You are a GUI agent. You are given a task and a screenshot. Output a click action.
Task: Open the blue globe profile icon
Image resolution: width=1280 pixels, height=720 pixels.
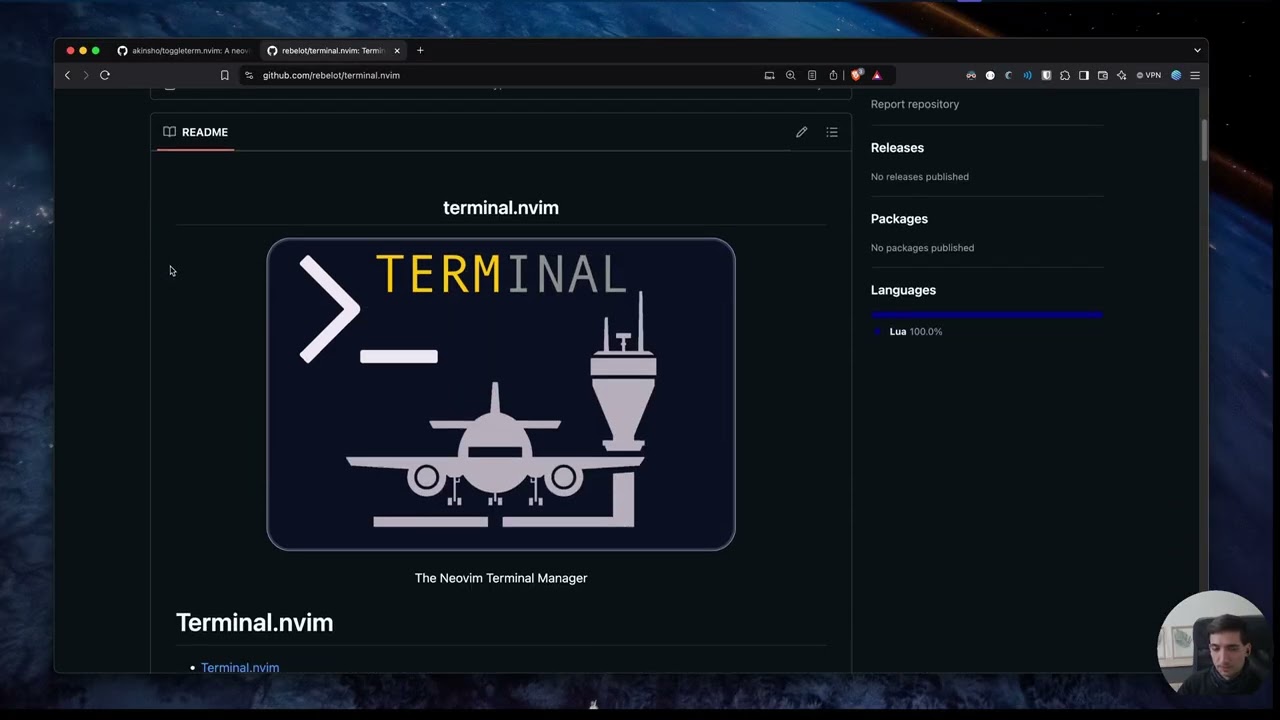point(1176,75)
